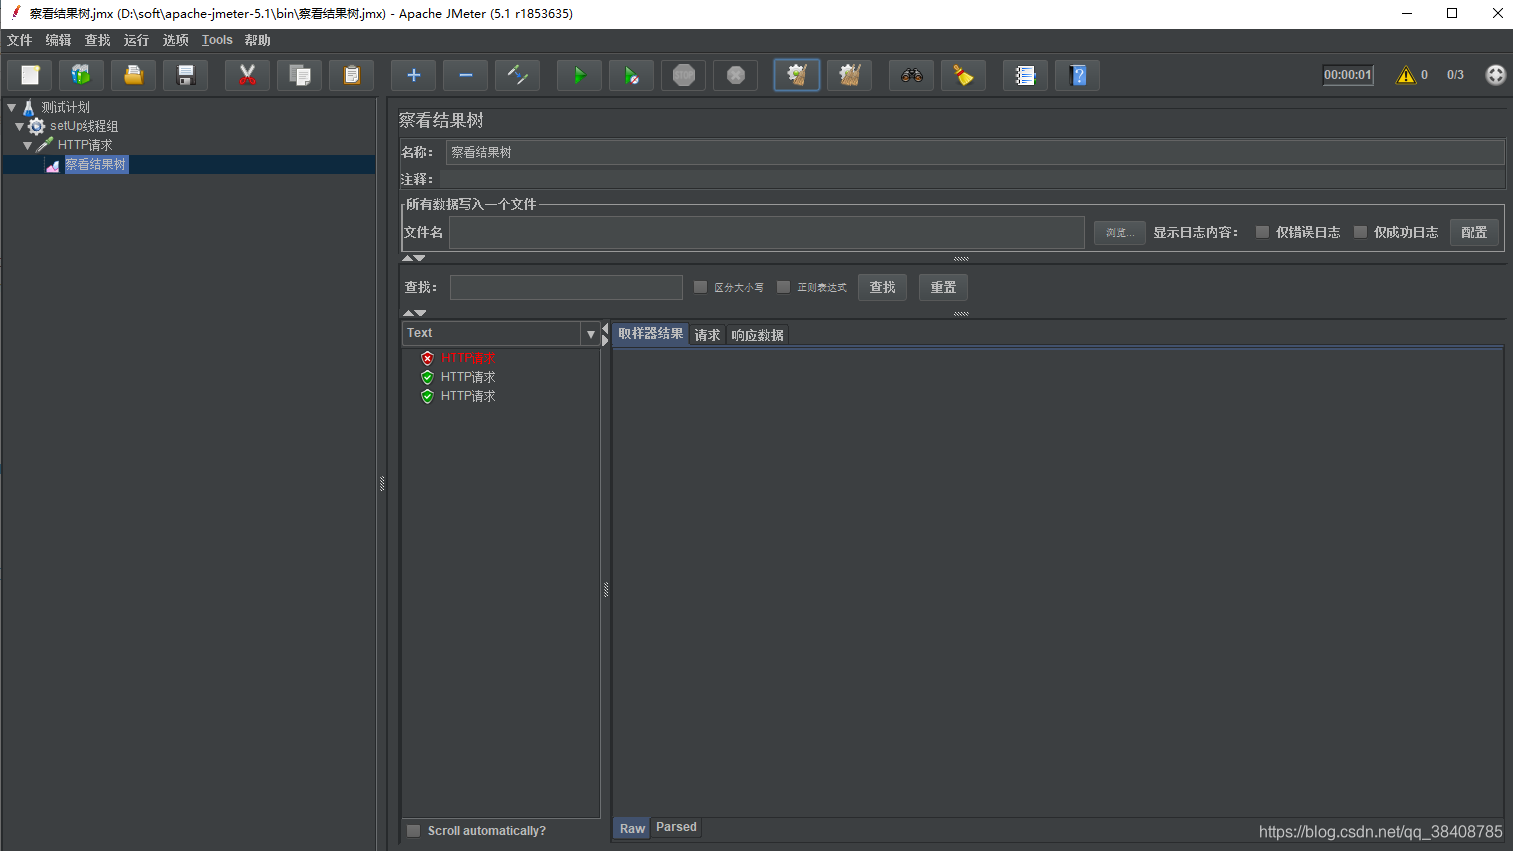Open the Help question mark icon
The image size is (1513, 851).
click(x=1078, y=75)
